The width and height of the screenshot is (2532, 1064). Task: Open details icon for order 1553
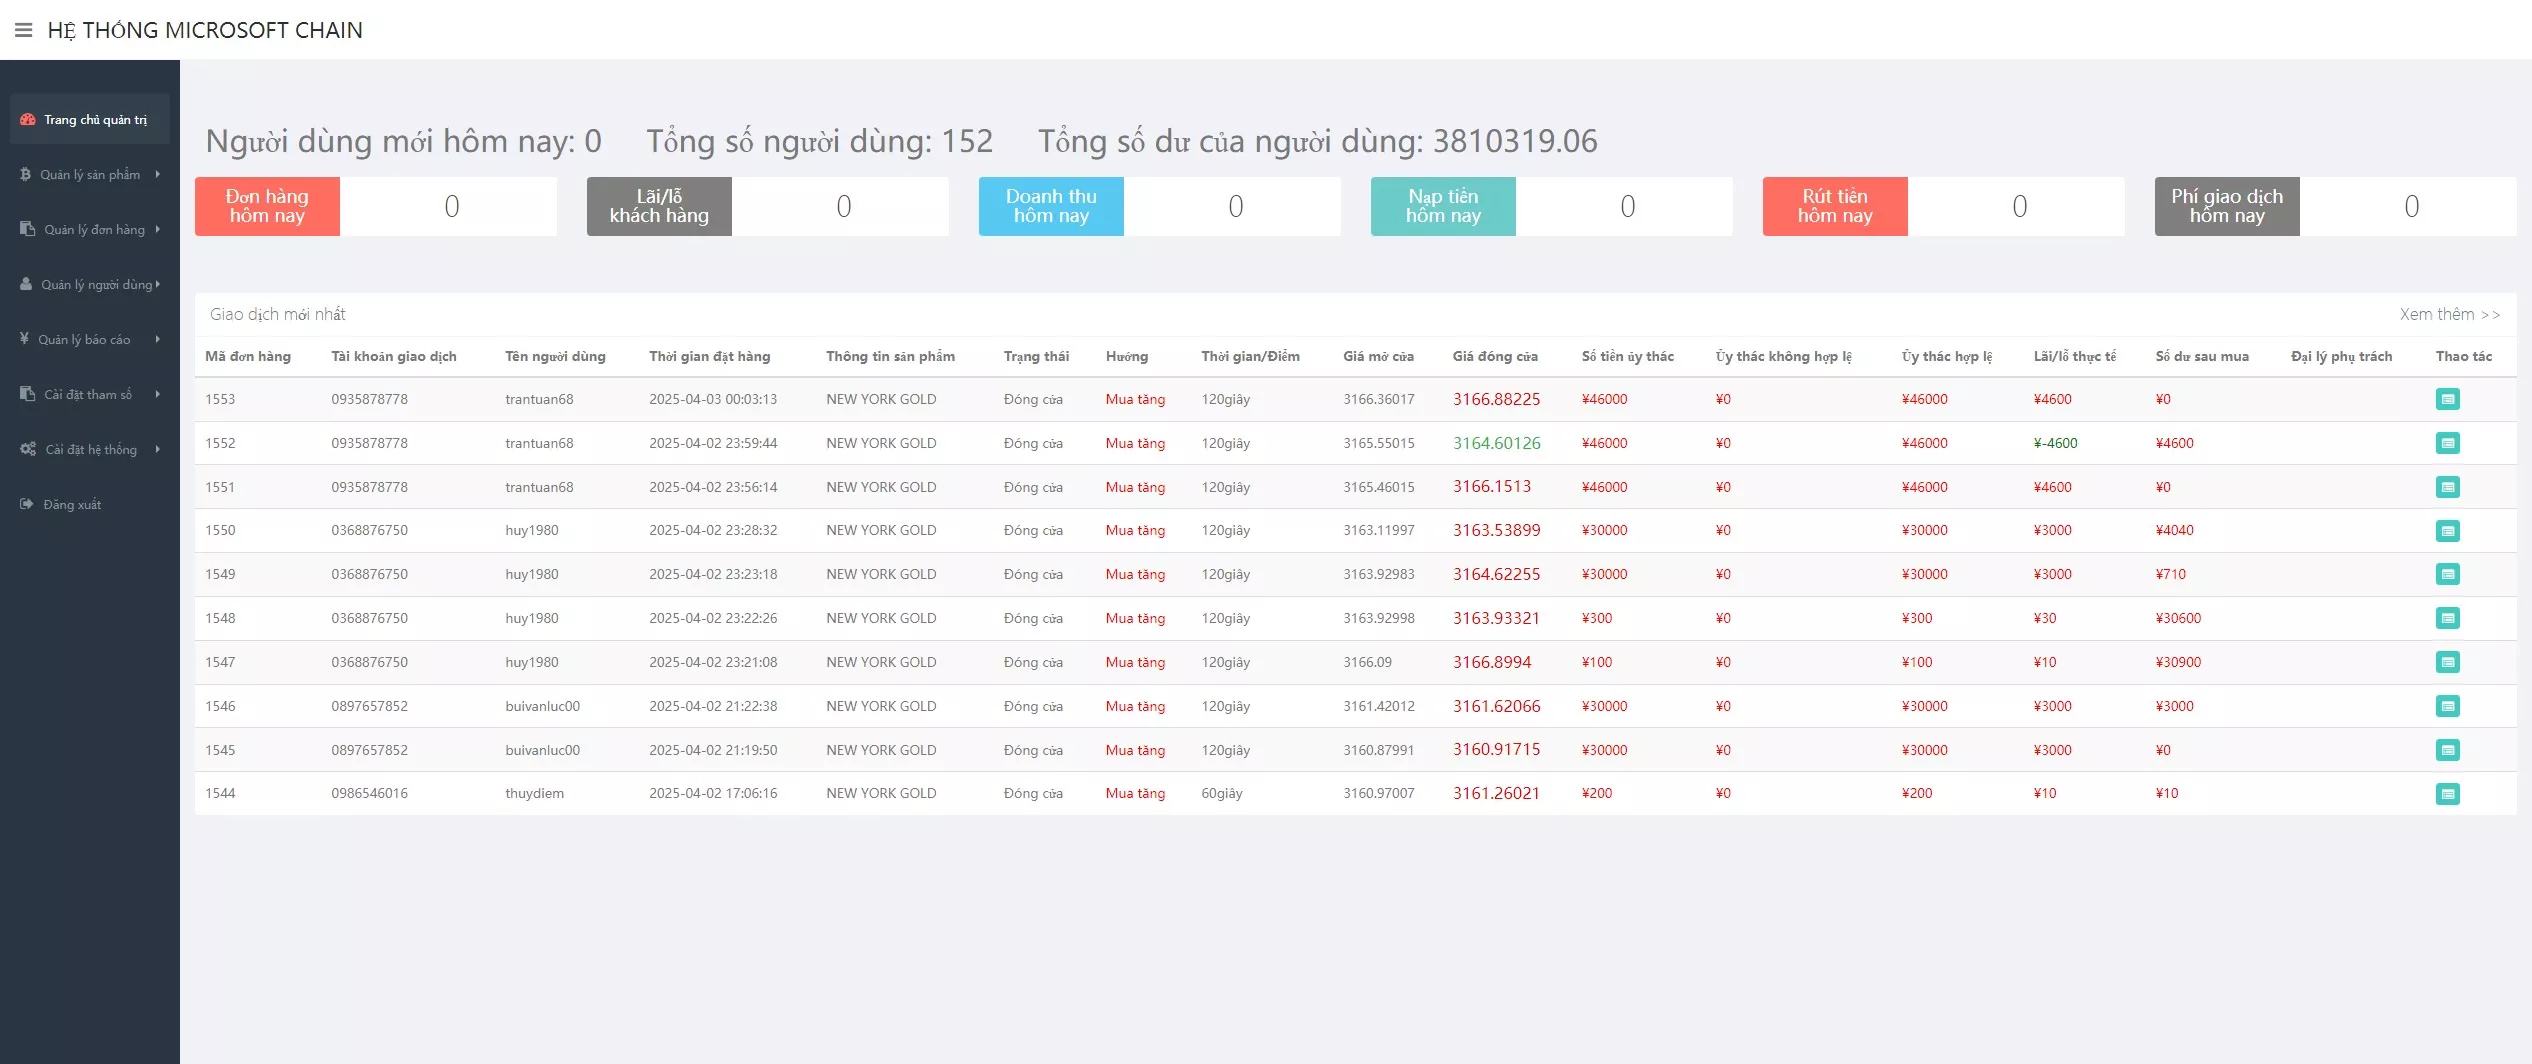[x=2447, y=399]
